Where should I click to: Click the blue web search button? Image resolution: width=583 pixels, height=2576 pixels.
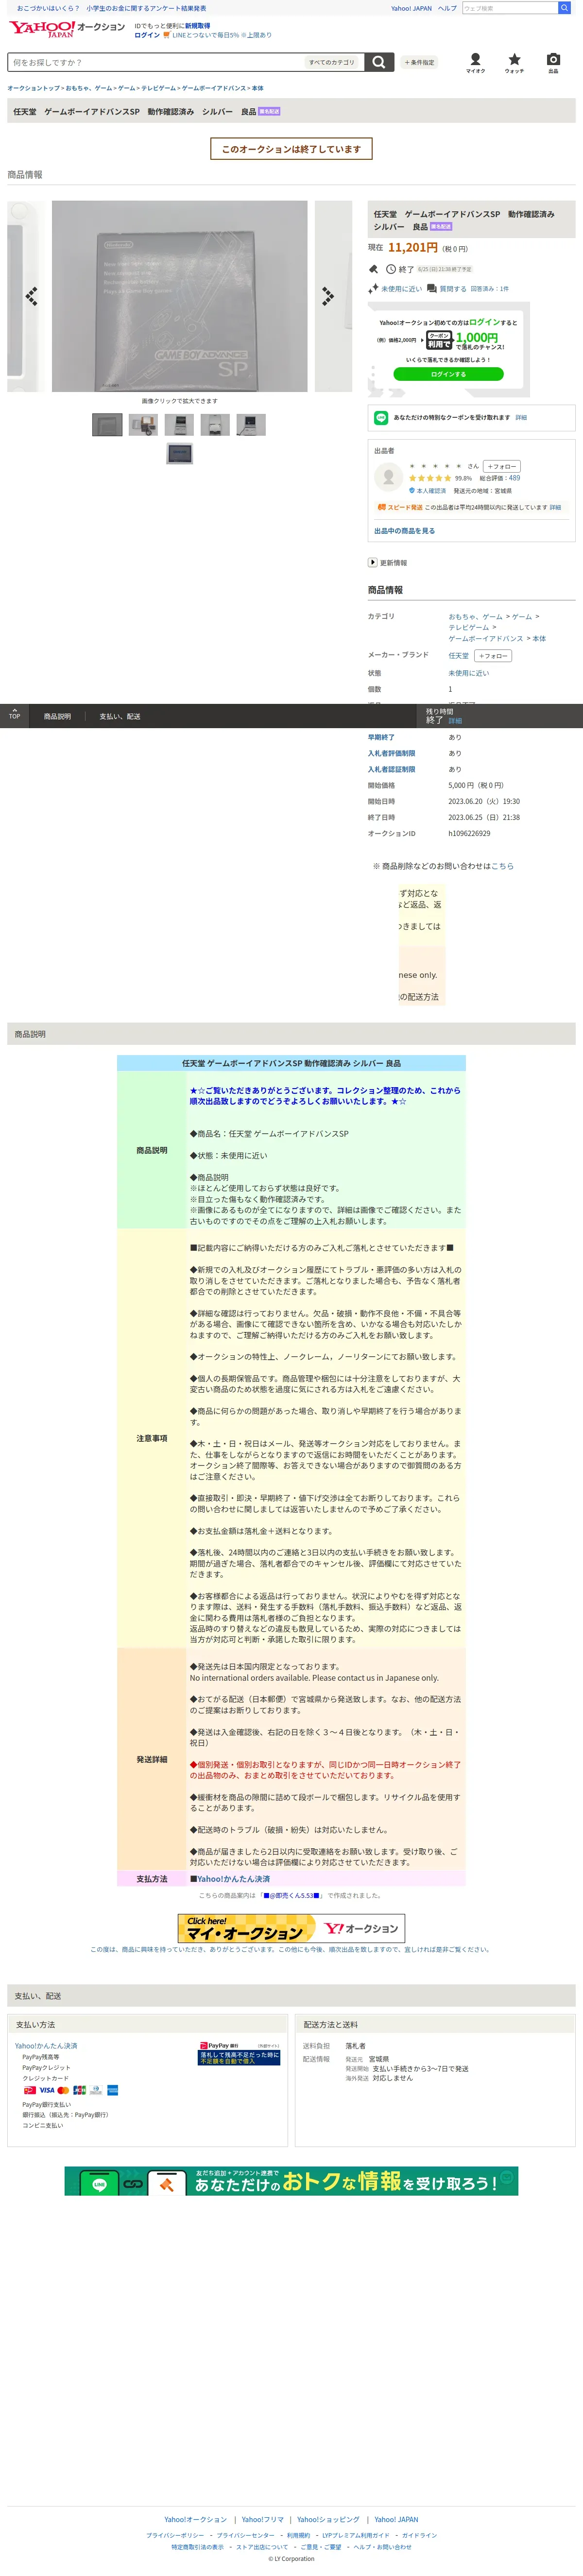click(564, 8)
